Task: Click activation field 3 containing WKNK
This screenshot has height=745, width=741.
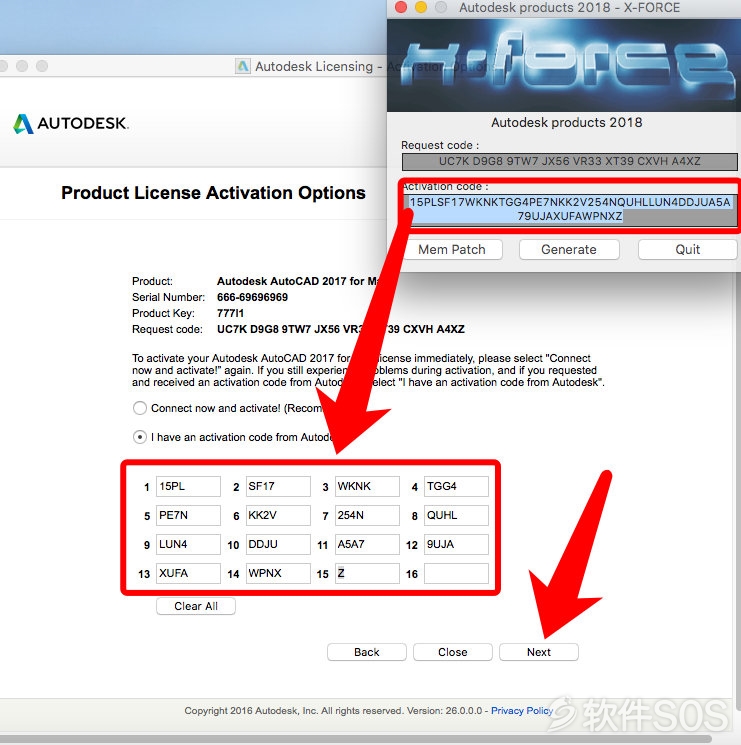Action: coord(367,487)
